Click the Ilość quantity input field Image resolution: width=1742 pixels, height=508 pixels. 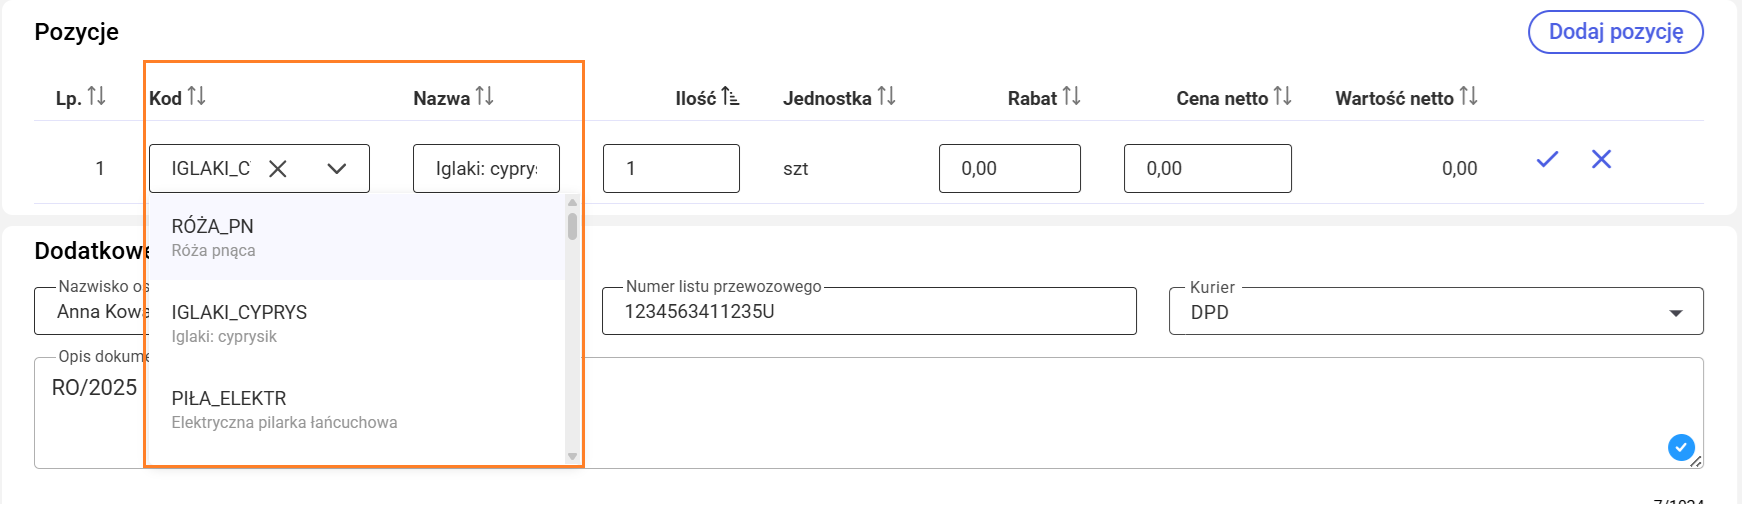pos(671,169)
